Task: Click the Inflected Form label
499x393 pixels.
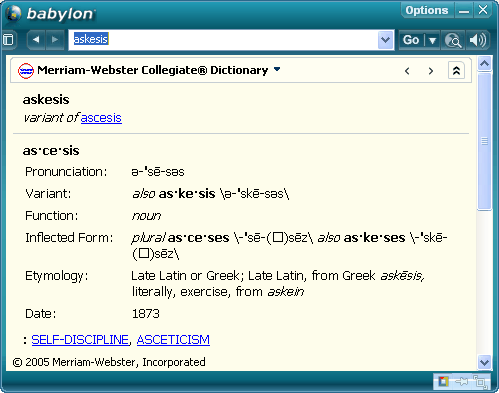Action: coord(69,238)
